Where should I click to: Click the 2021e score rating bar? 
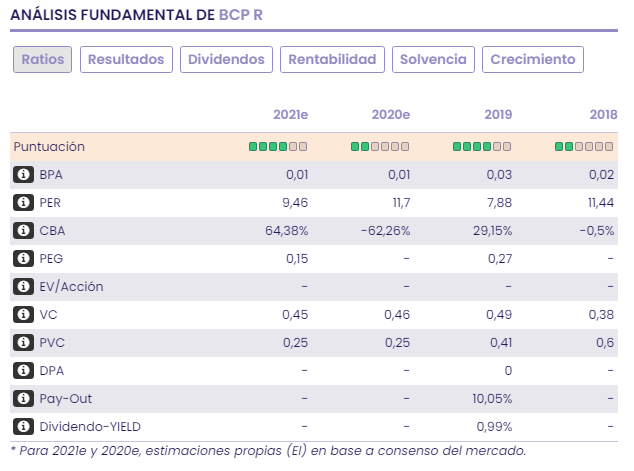point(278,147)
